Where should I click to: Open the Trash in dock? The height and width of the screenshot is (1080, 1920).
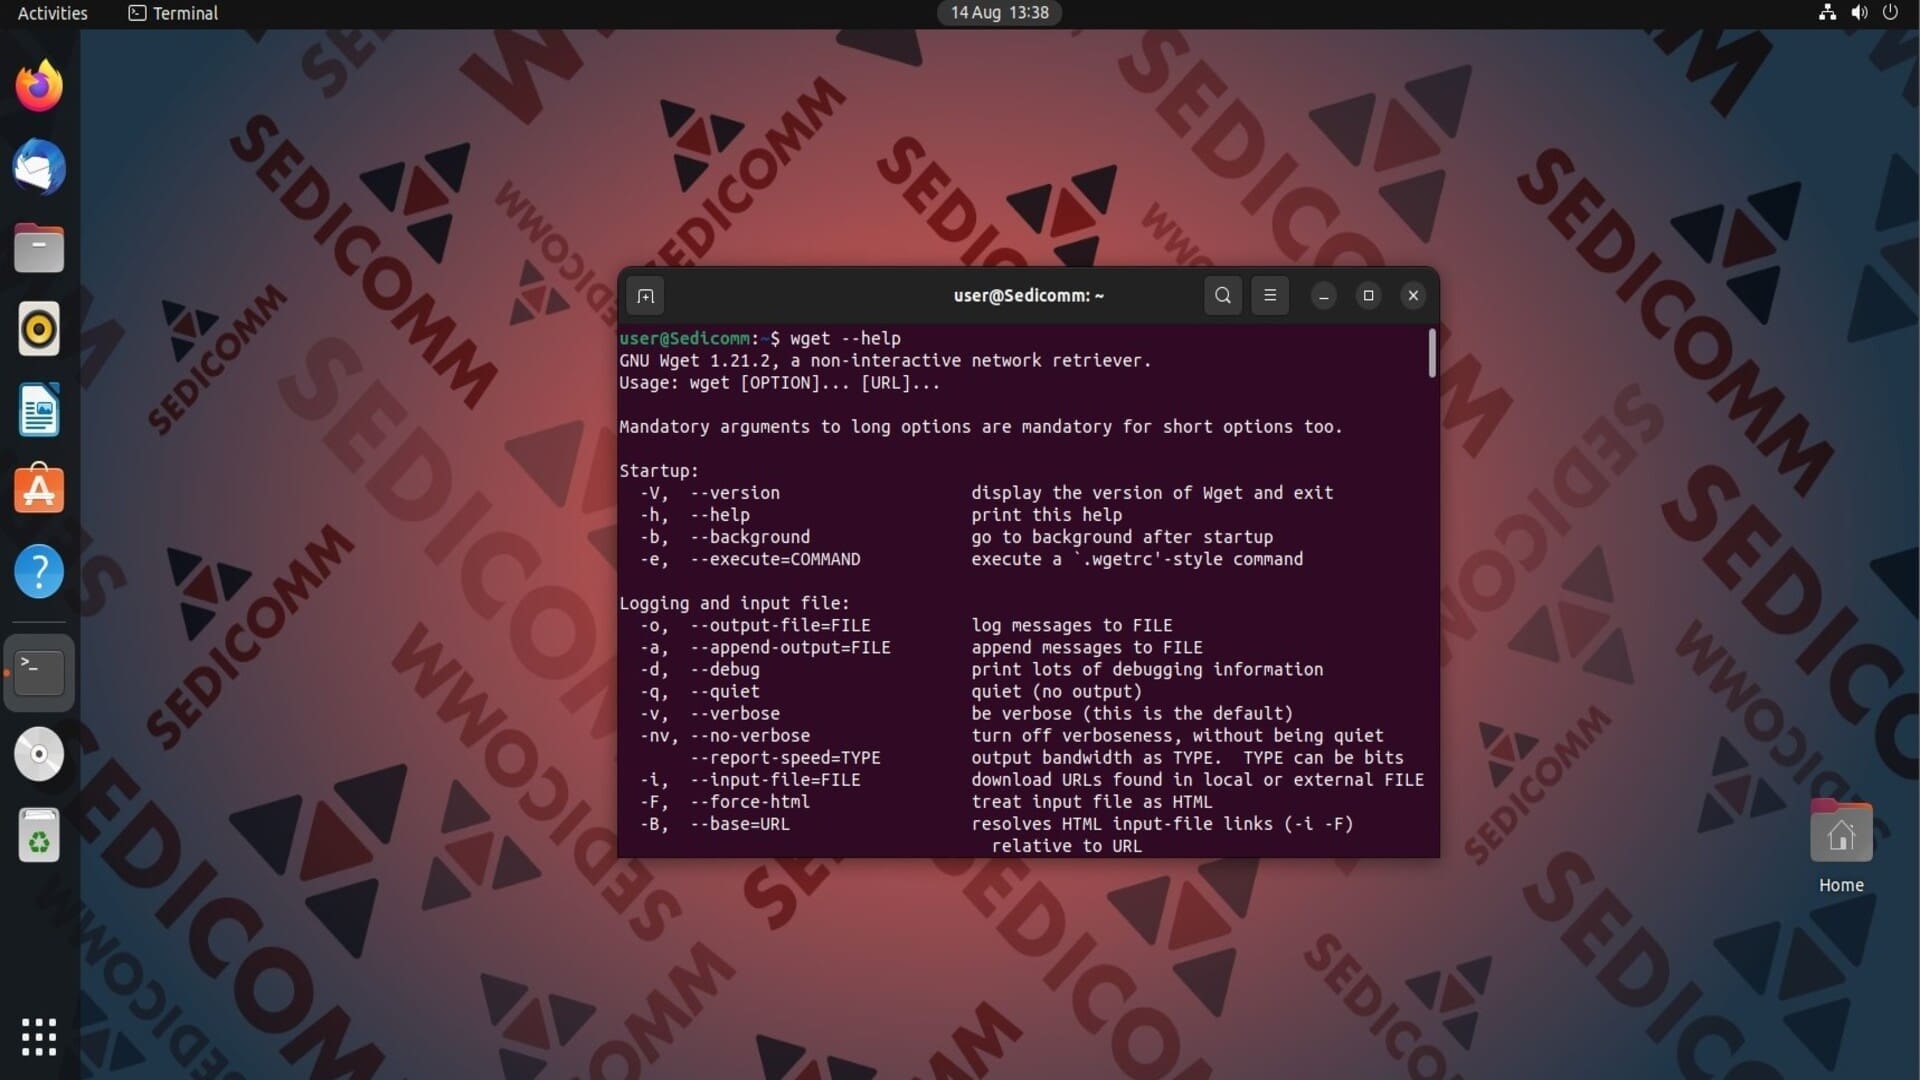pyautogui.click(x=39, y=836)
